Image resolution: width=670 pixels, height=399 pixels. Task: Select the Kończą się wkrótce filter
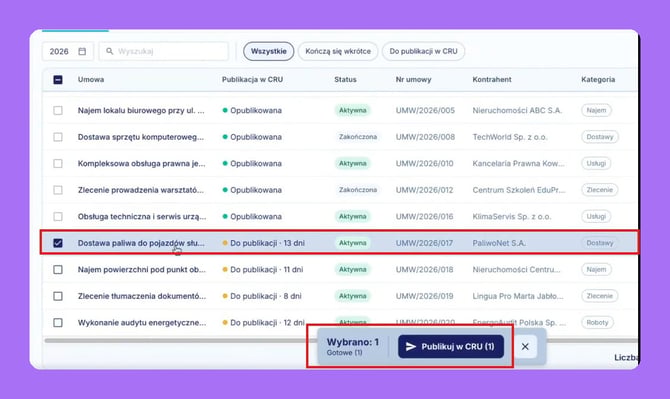[x=338, y=51]
